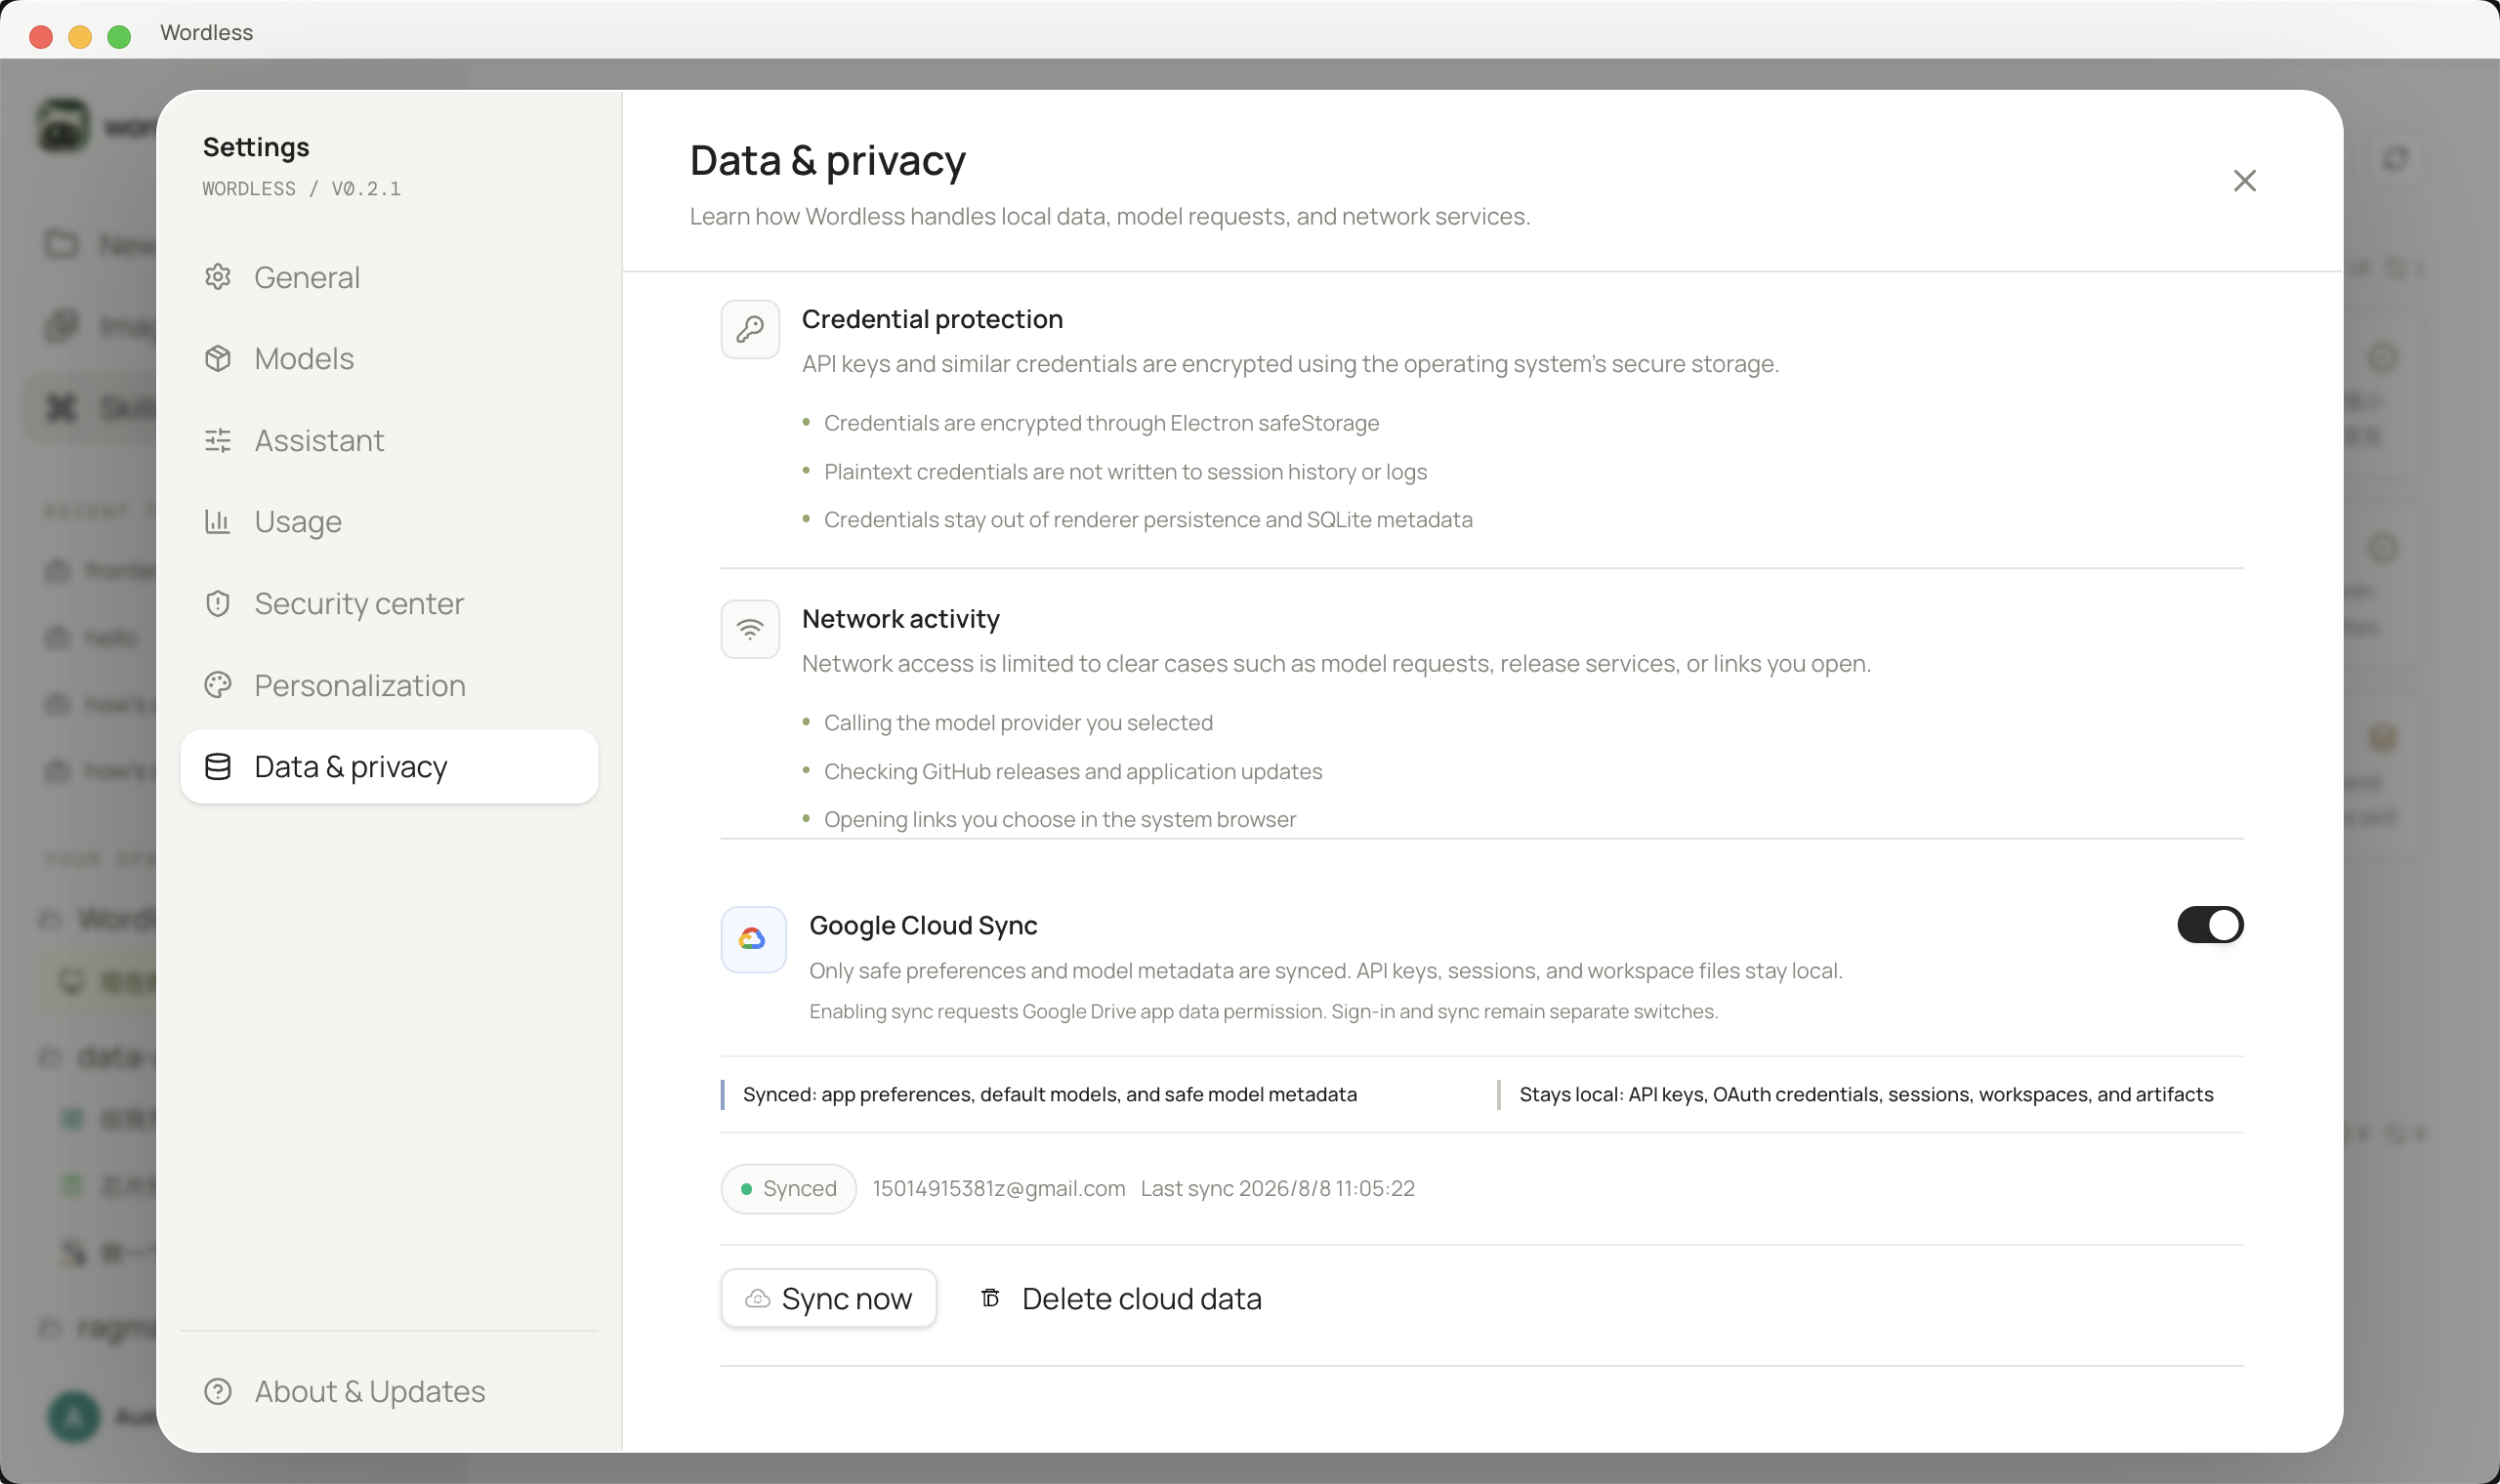Click the Network activity wifi icon
Viewport: 2500px width, 1484px height.
(750, 629)
